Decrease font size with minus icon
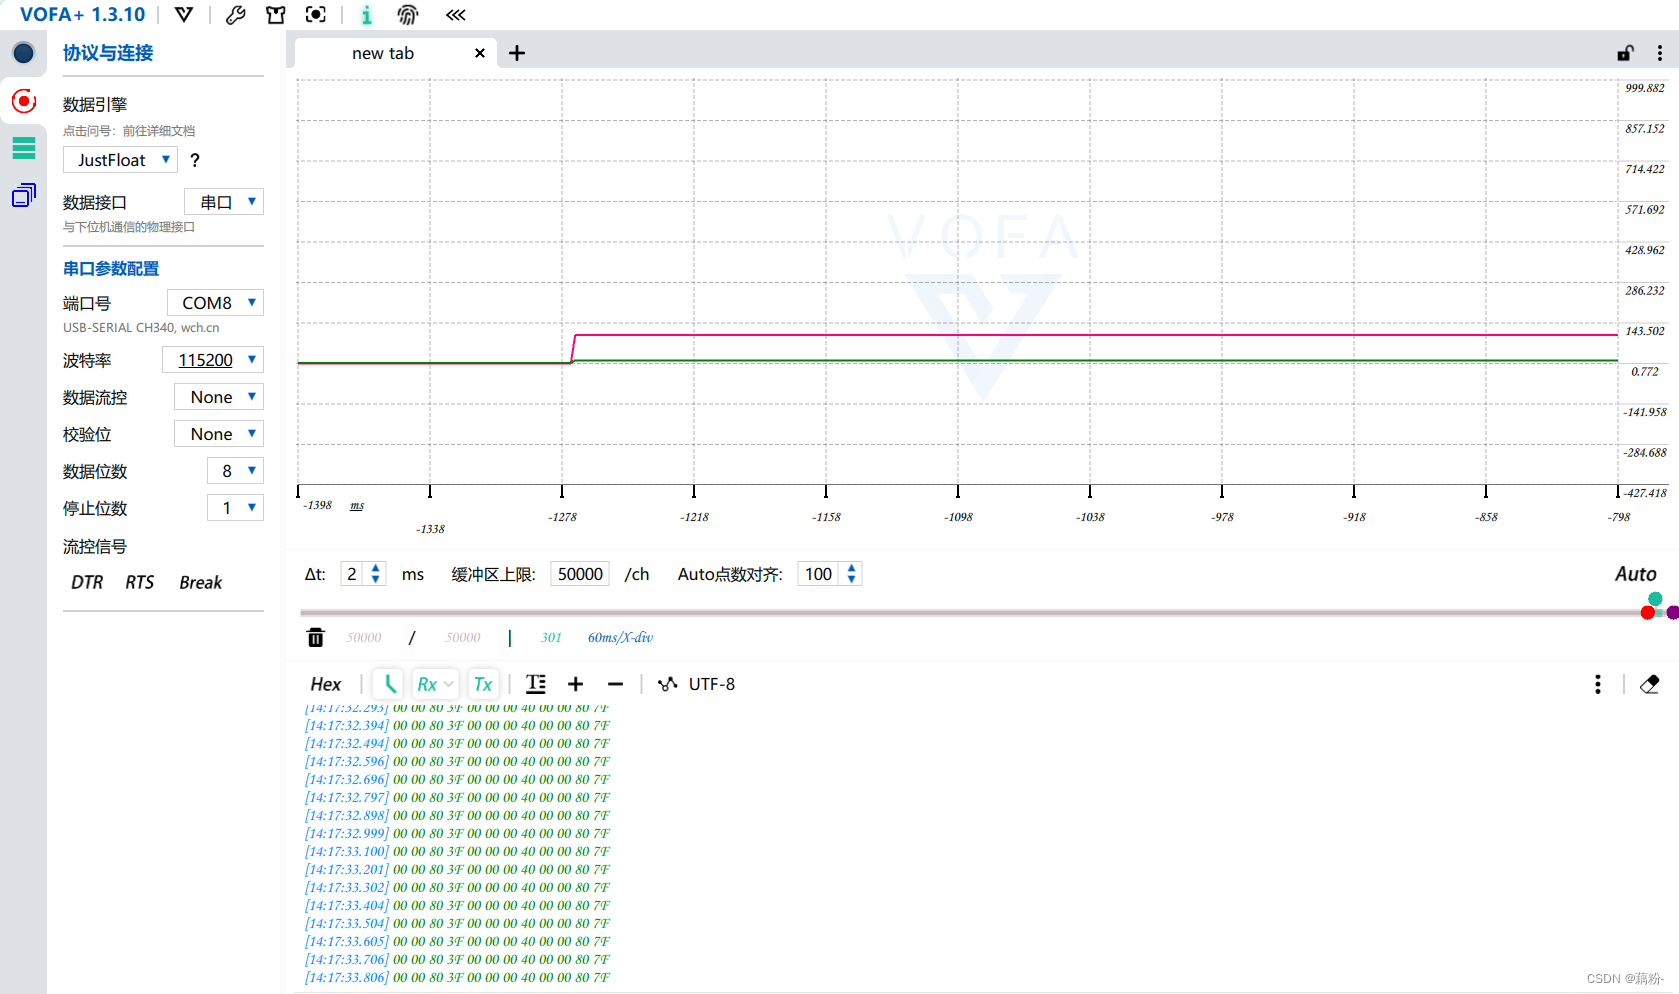 point(615,684)
